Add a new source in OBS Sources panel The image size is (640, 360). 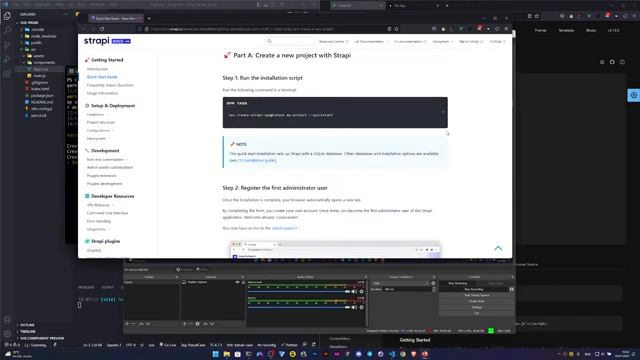pyautogui.click(x=184, y=324)
